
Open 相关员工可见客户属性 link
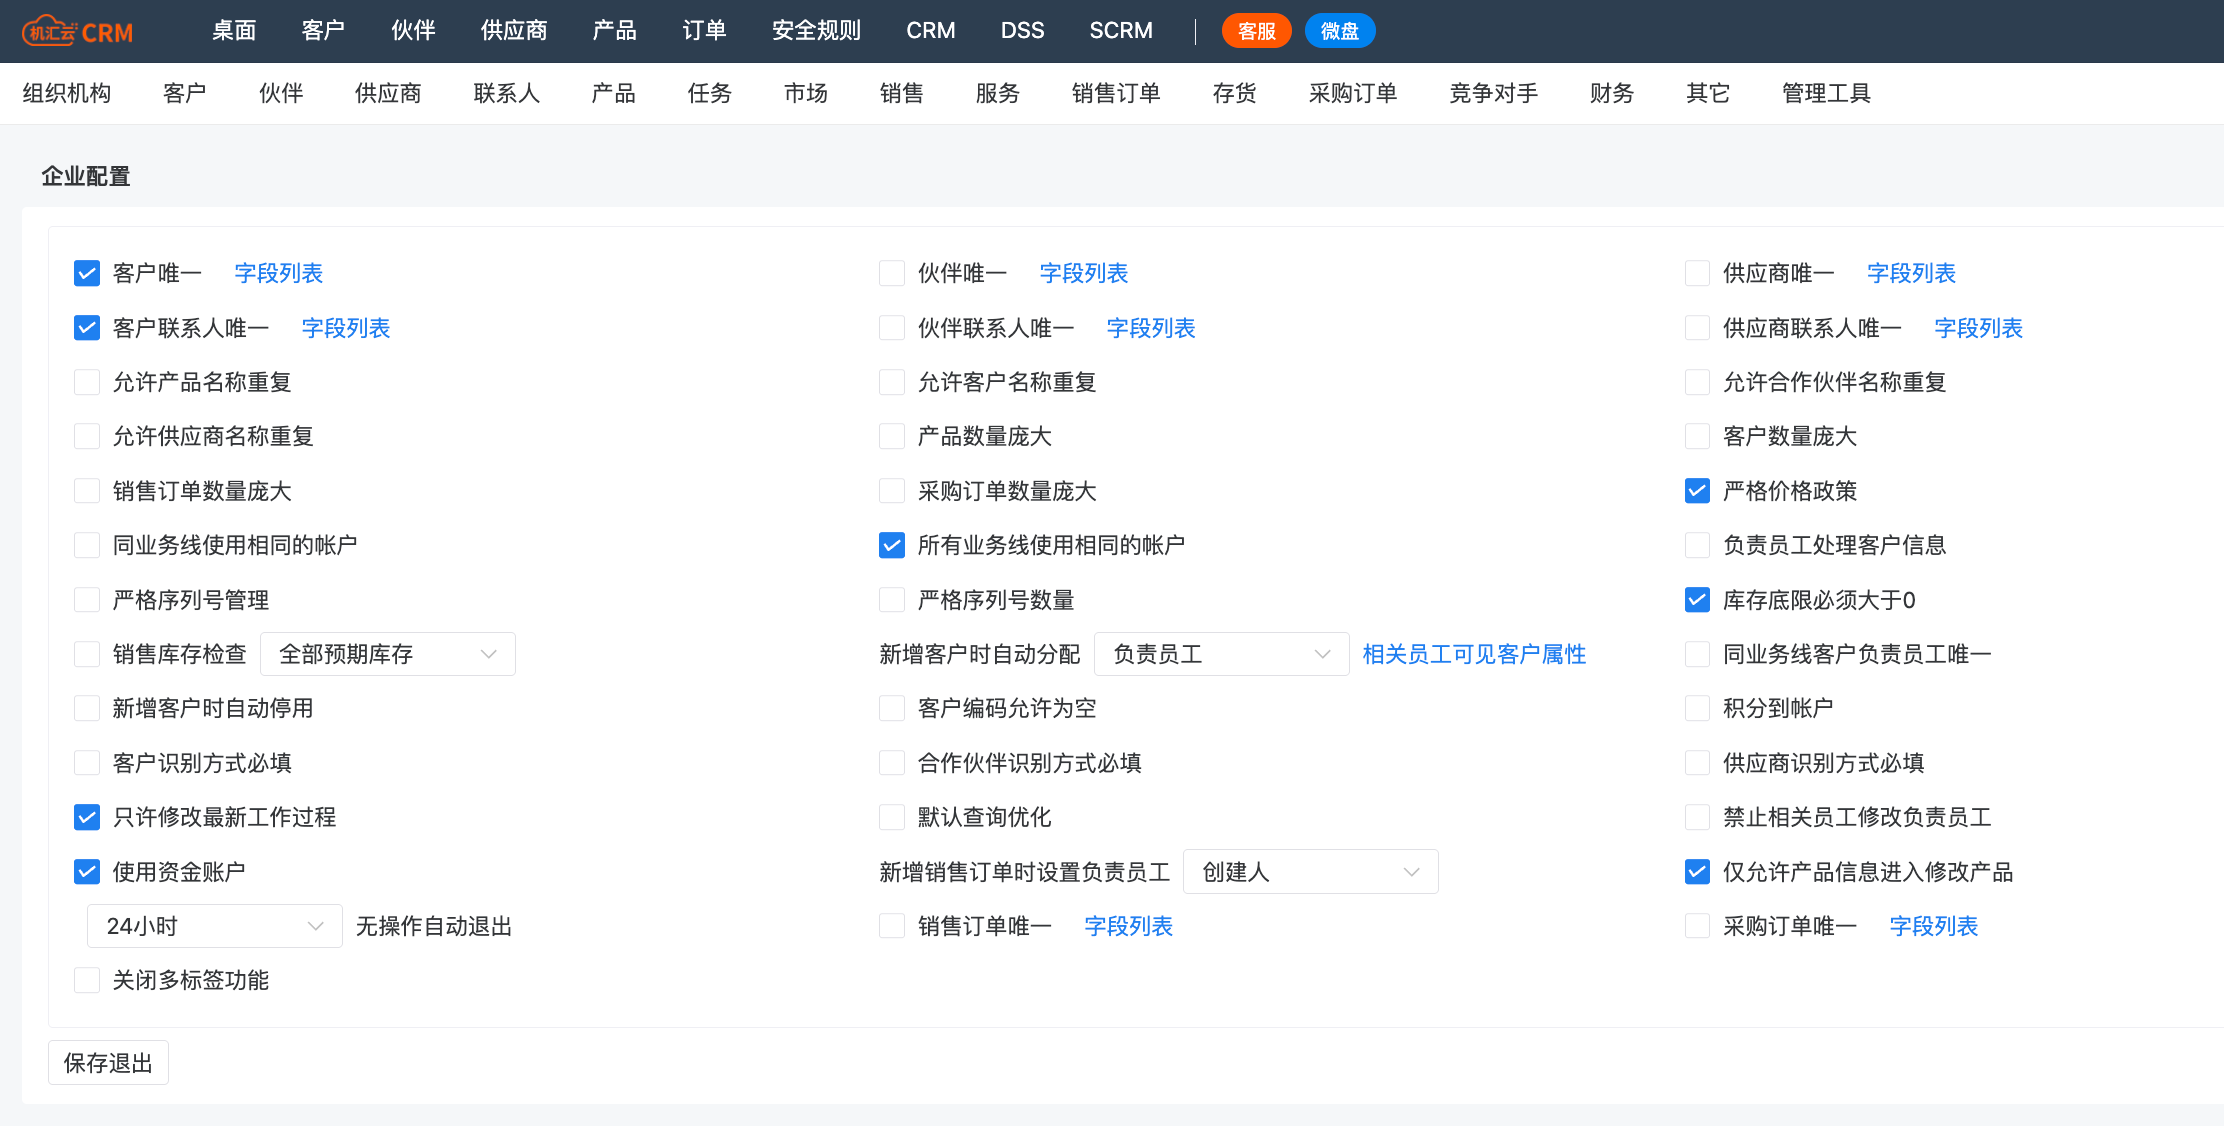1474,654
